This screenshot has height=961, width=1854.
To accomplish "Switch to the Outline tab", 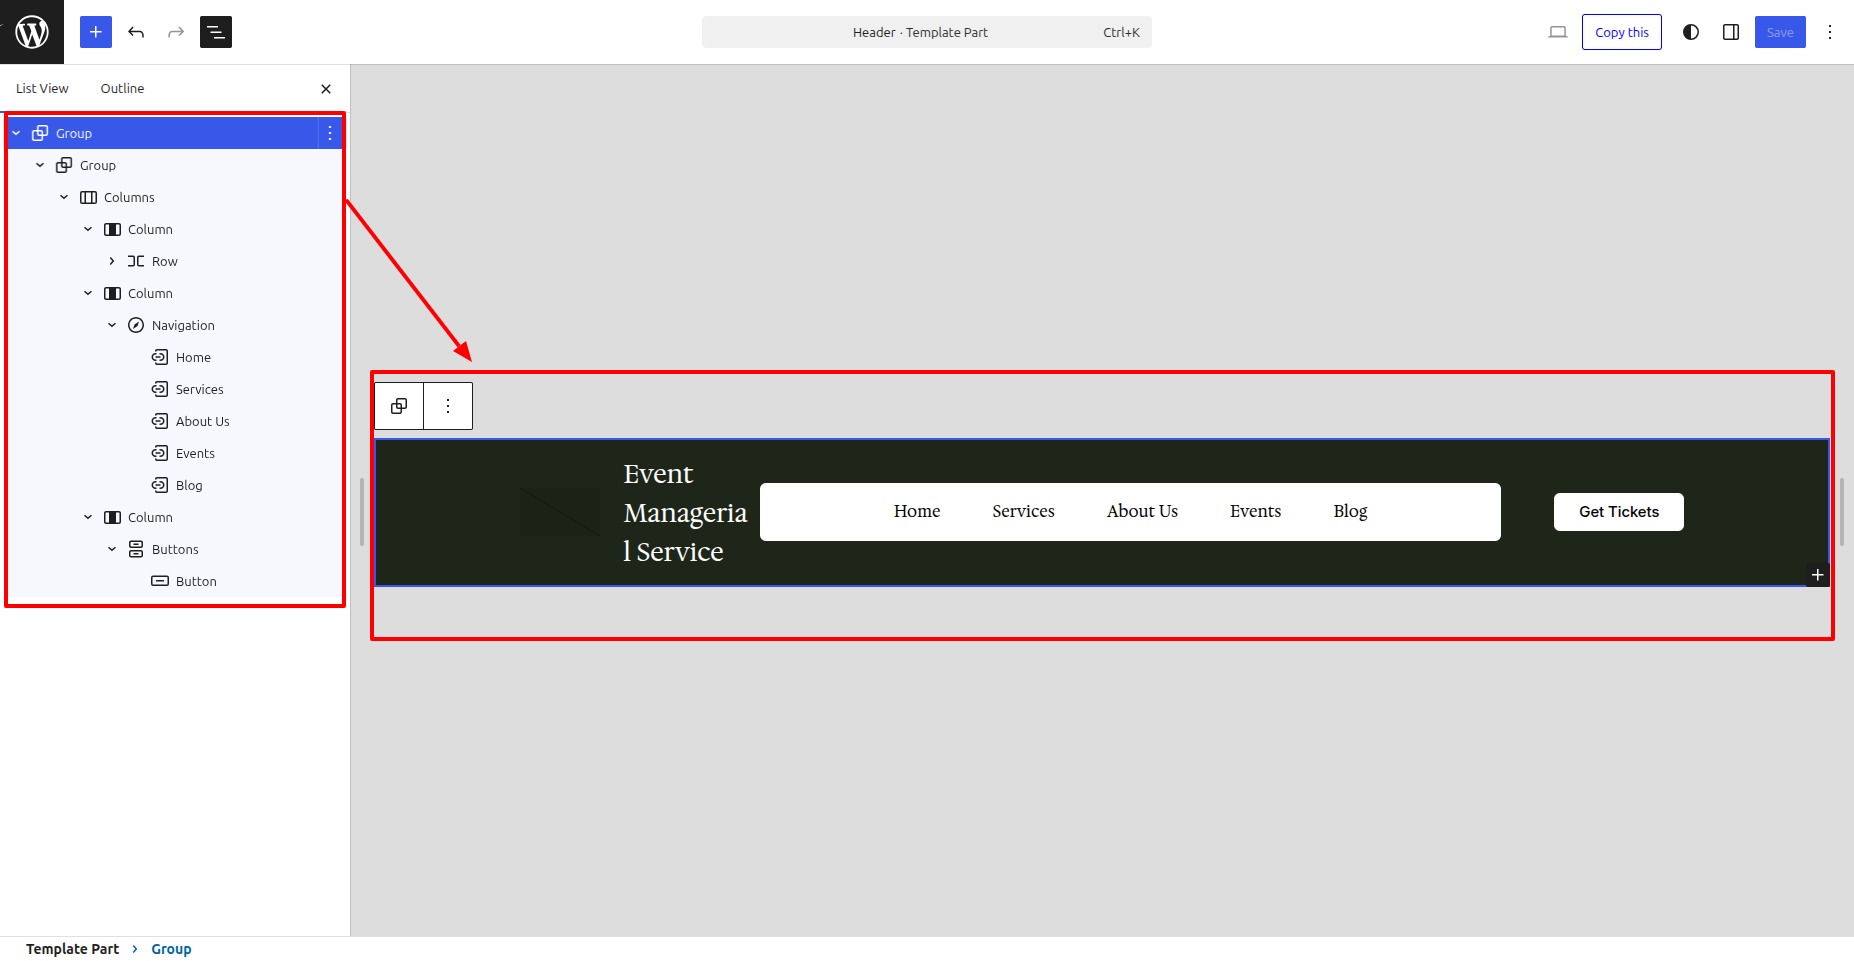I will 122,89.
